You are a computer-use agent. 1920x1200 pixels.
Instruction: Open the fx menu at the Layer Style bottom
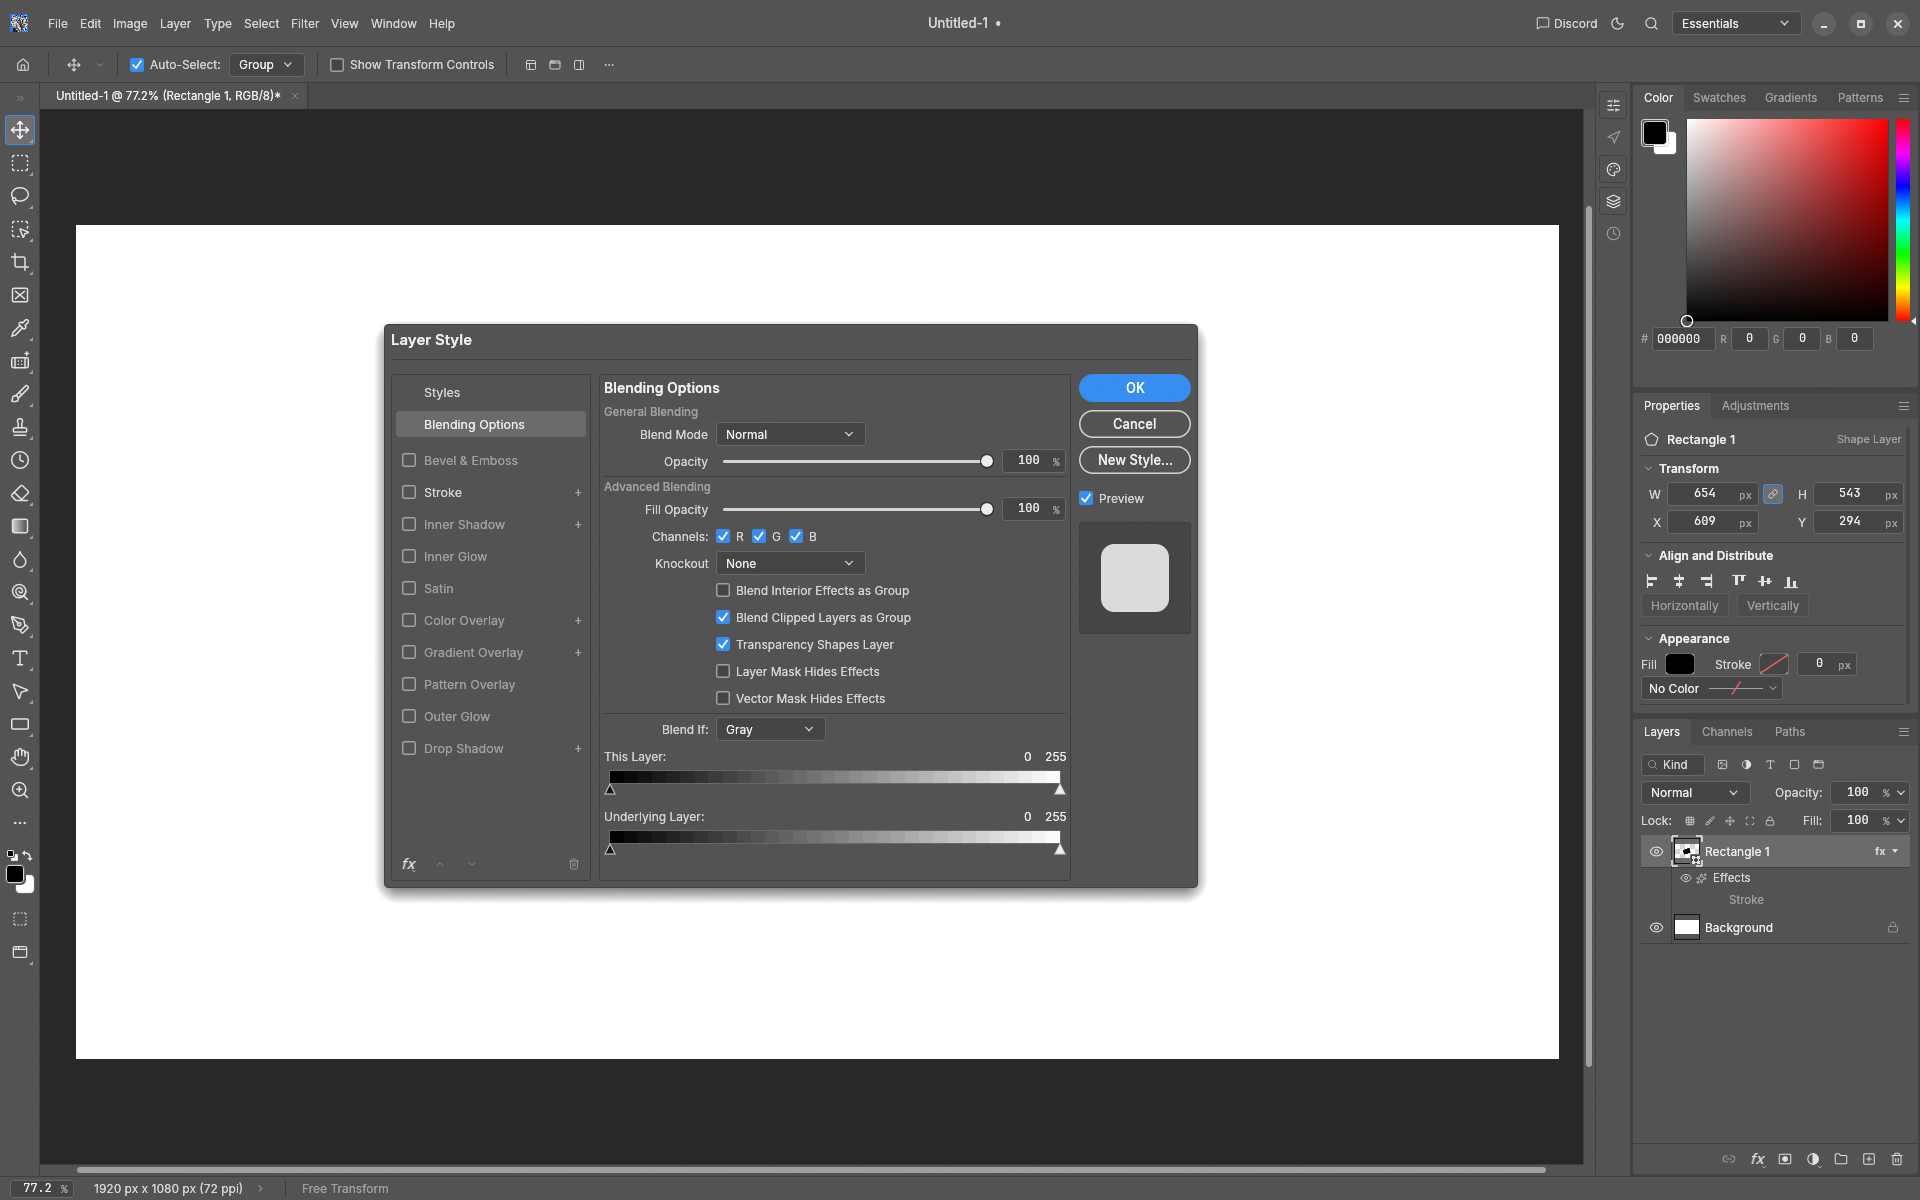point(409,864)
